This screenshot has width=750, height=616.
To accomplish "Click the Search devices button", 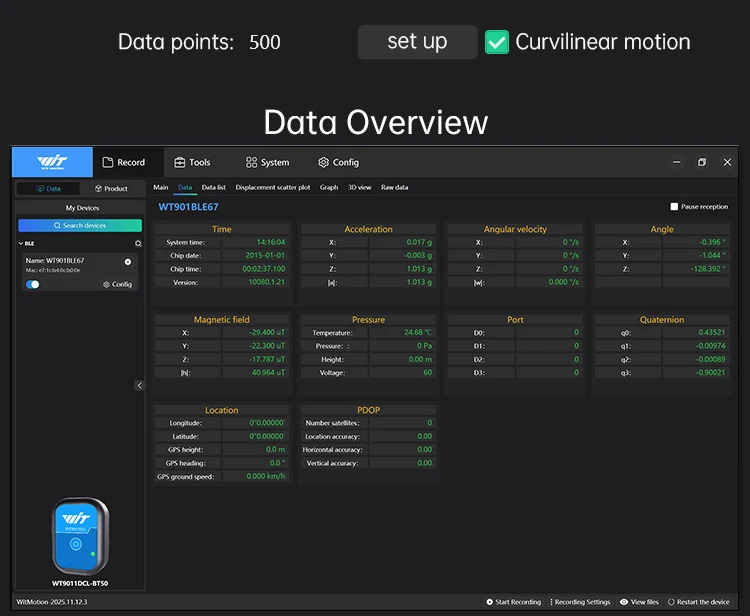I will pyautogui.click(x=80, y=225).
